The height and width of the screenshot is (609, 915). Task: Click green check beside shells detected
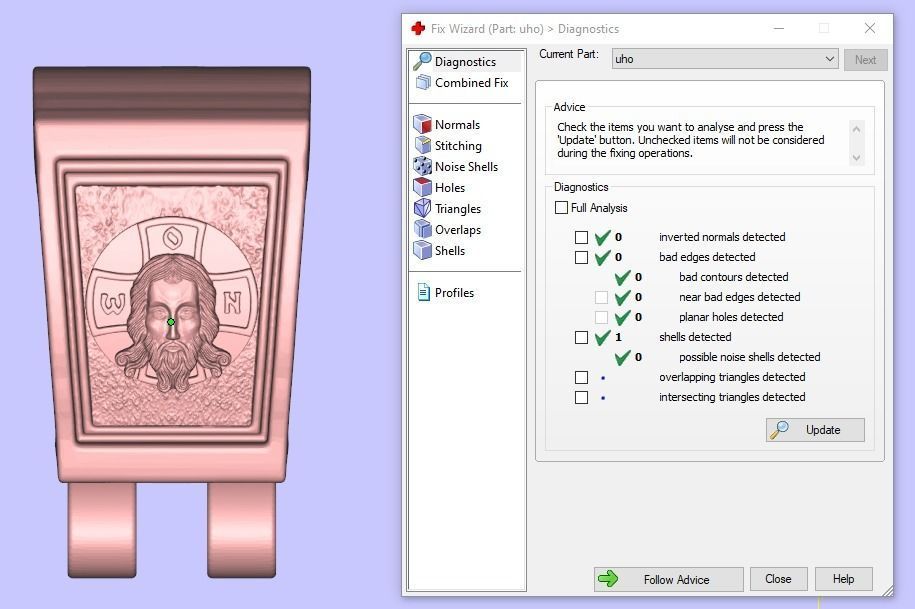point(602,337)
